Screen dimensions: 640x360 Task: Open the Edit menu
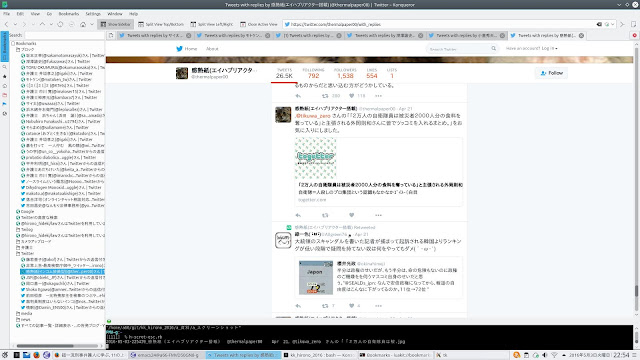click(20, 14)
